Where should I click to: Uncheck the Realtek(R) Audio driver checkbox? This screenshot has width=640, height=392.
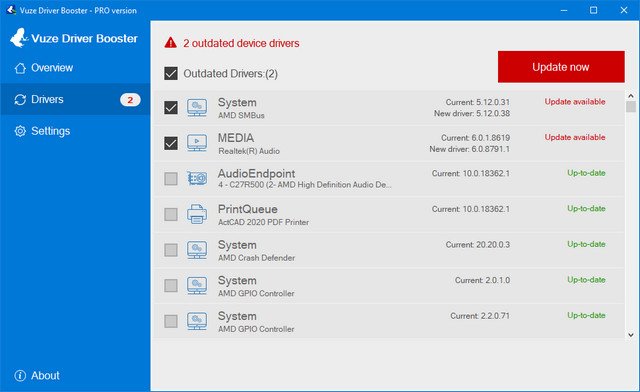pyautogui.click(x=171, y=143)
